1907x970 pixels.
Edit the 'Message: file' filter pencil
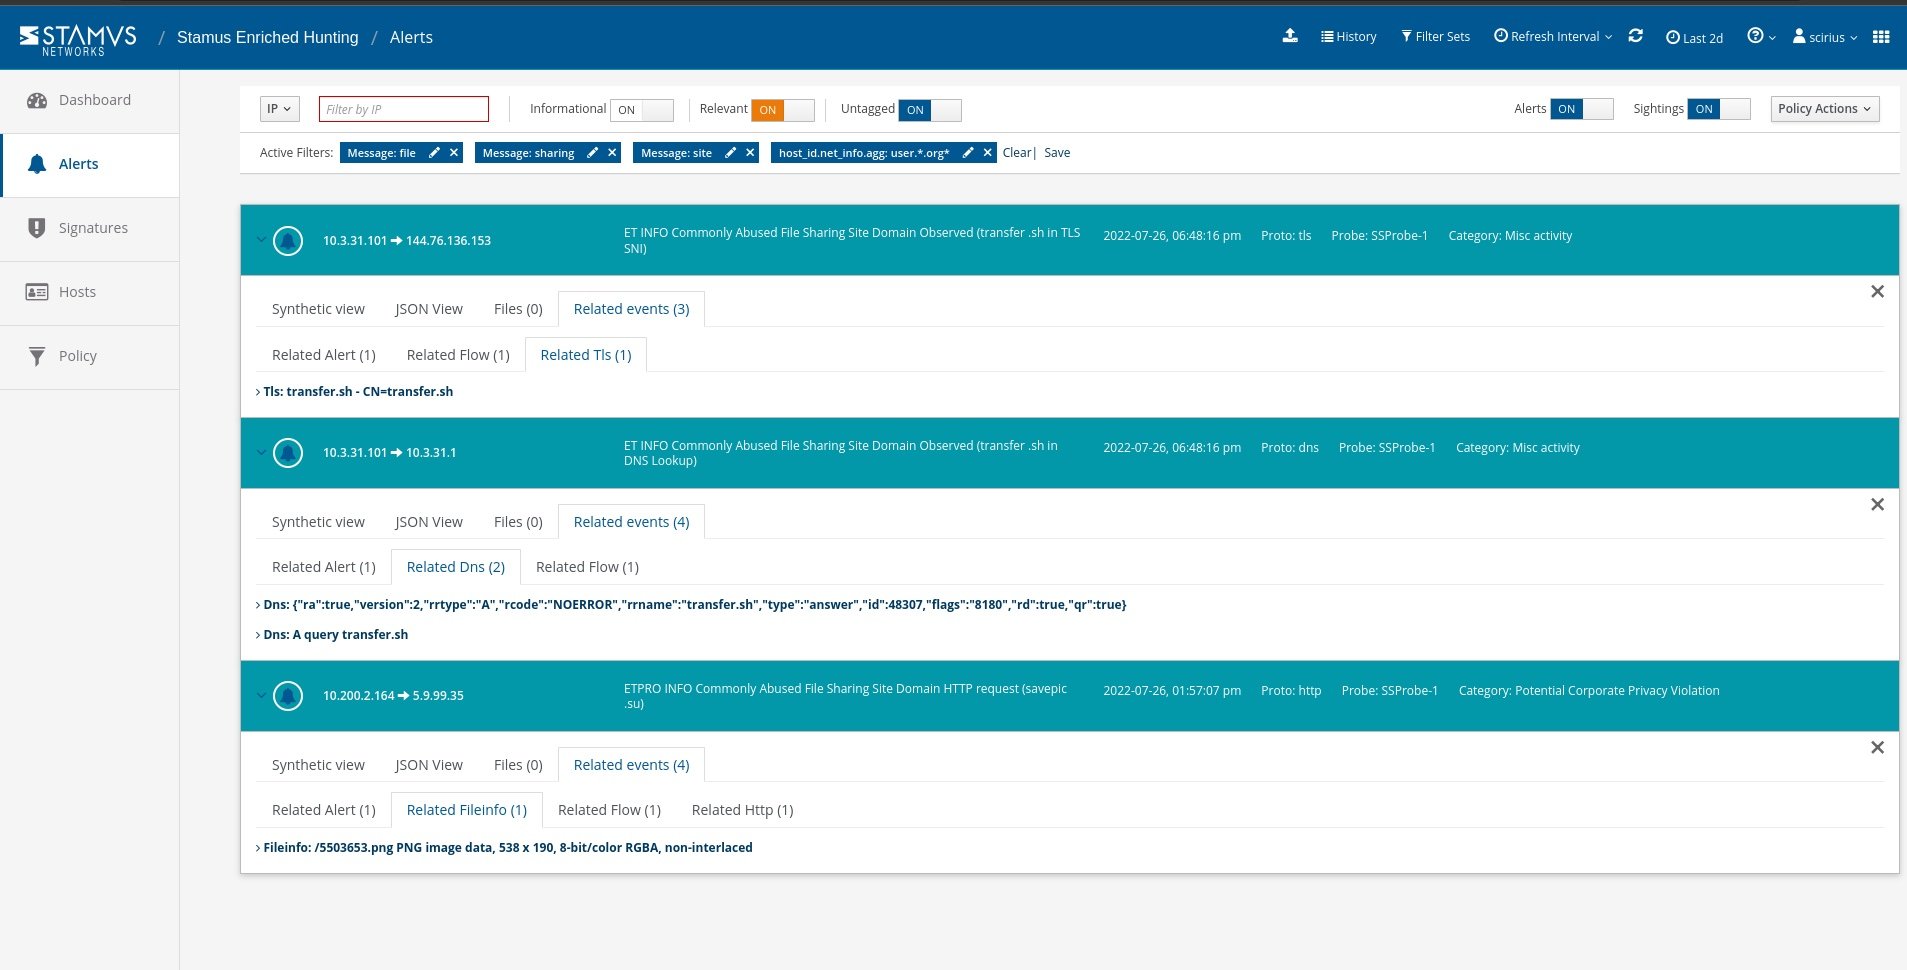434,153
